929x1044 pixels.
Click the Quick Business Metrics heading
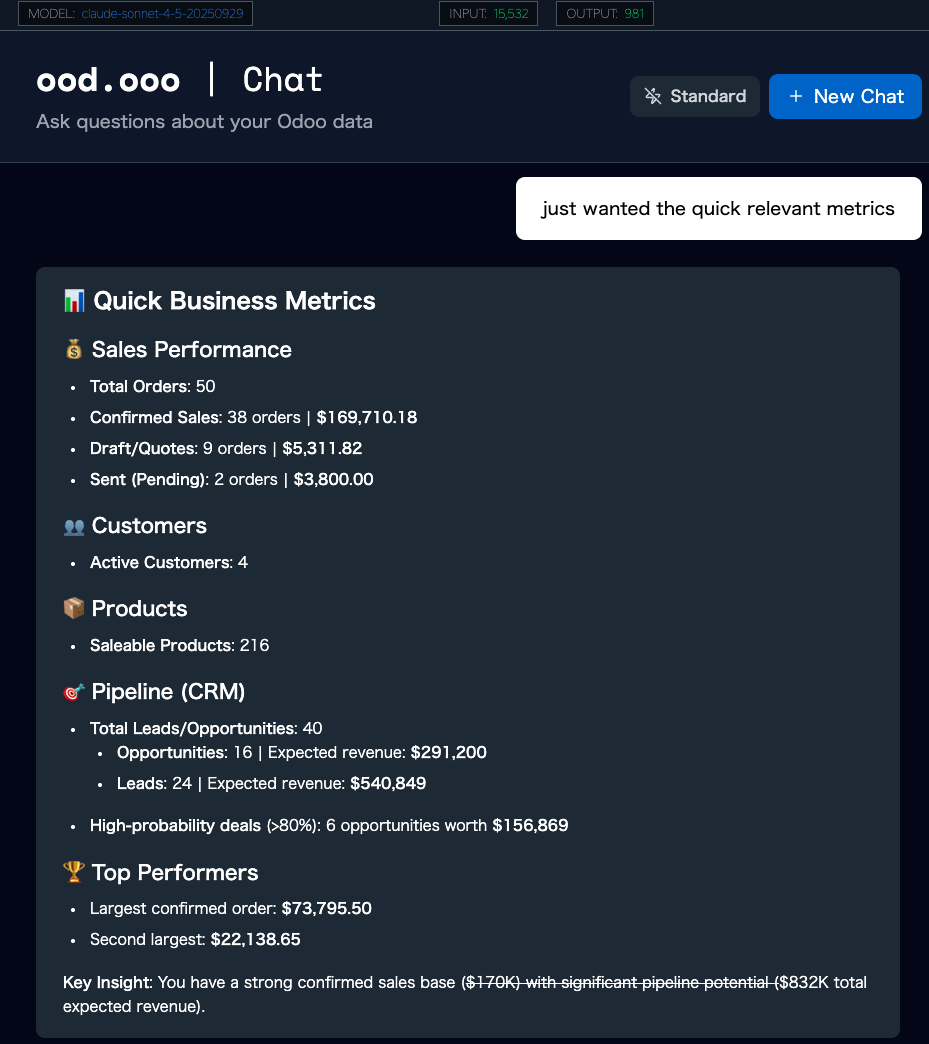[234, 300]
